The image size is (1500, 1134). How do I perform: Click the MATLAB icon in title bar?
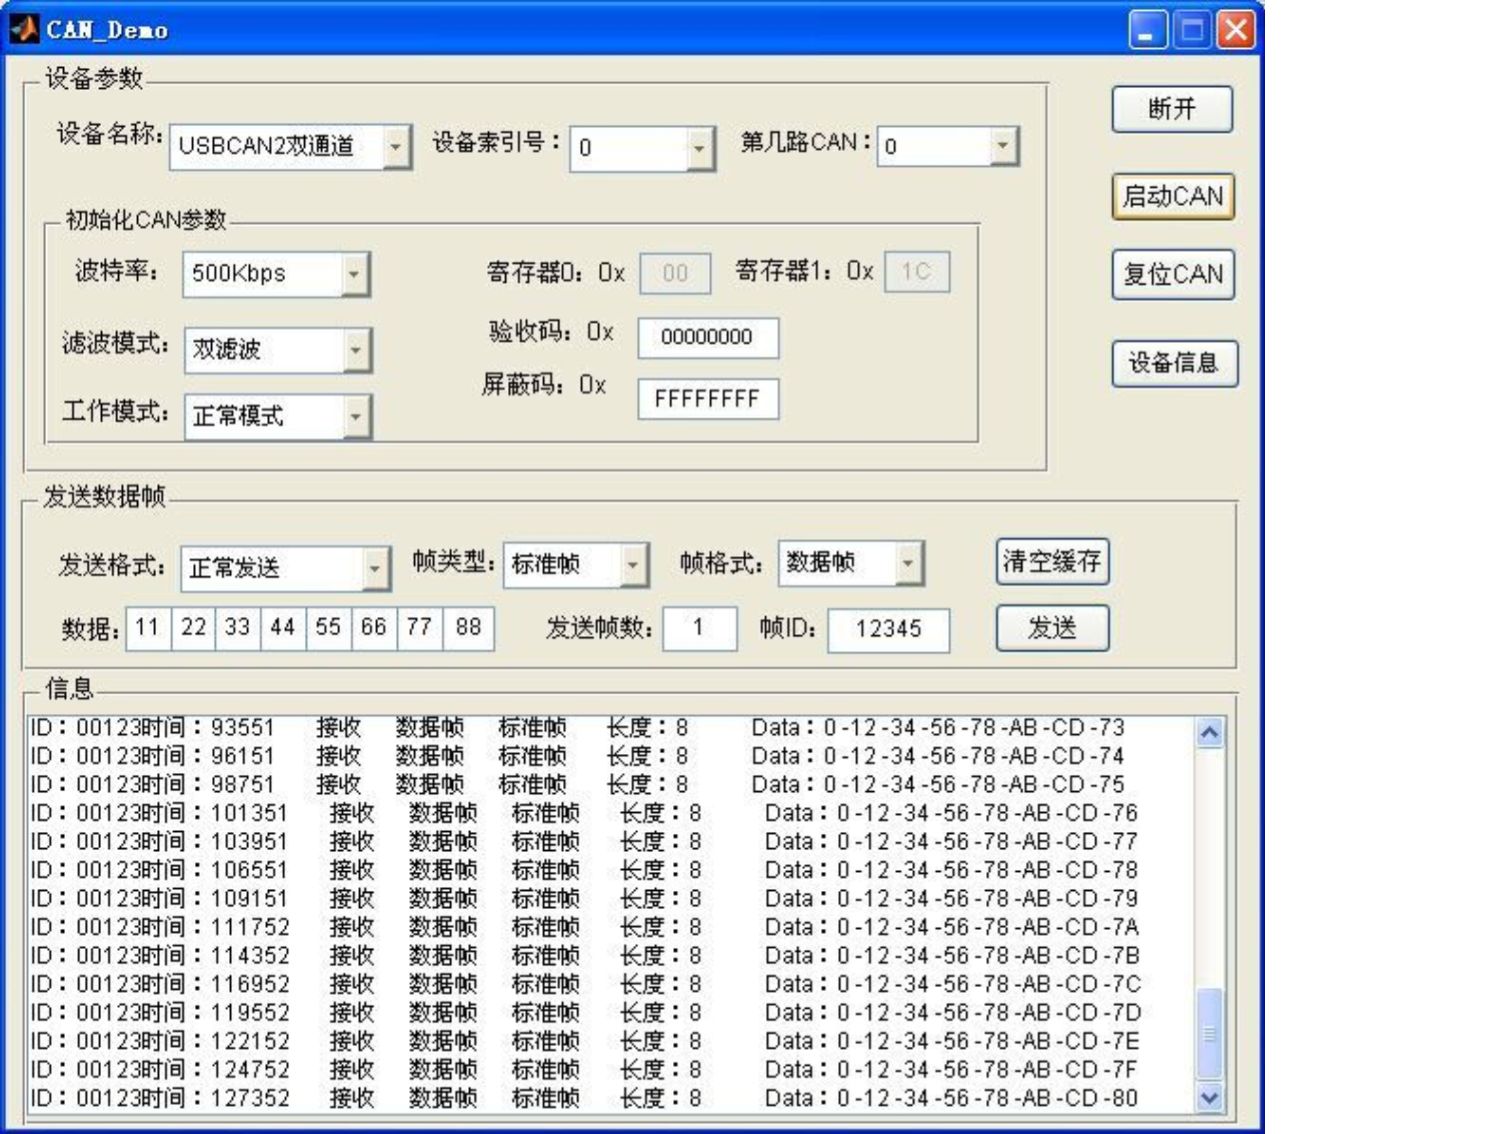click(24, 29)
